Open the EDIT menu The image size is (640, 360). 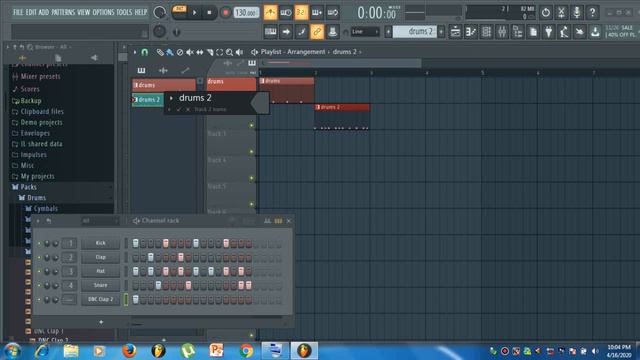point(31,12)
